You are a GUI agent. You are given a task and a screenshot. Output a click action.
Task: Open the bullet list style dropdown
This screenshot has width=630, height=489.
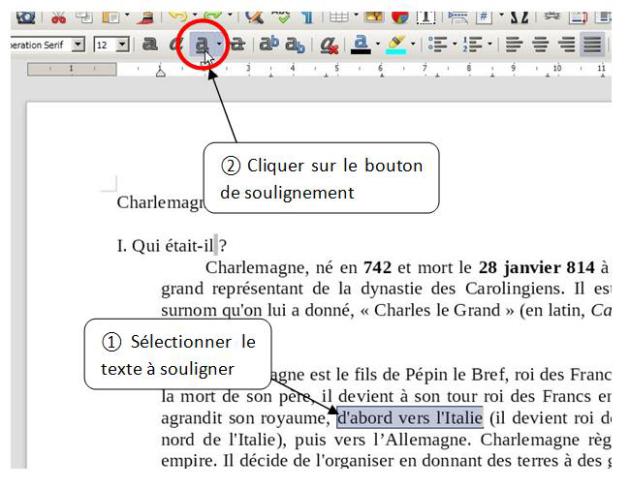click(456, 46)
